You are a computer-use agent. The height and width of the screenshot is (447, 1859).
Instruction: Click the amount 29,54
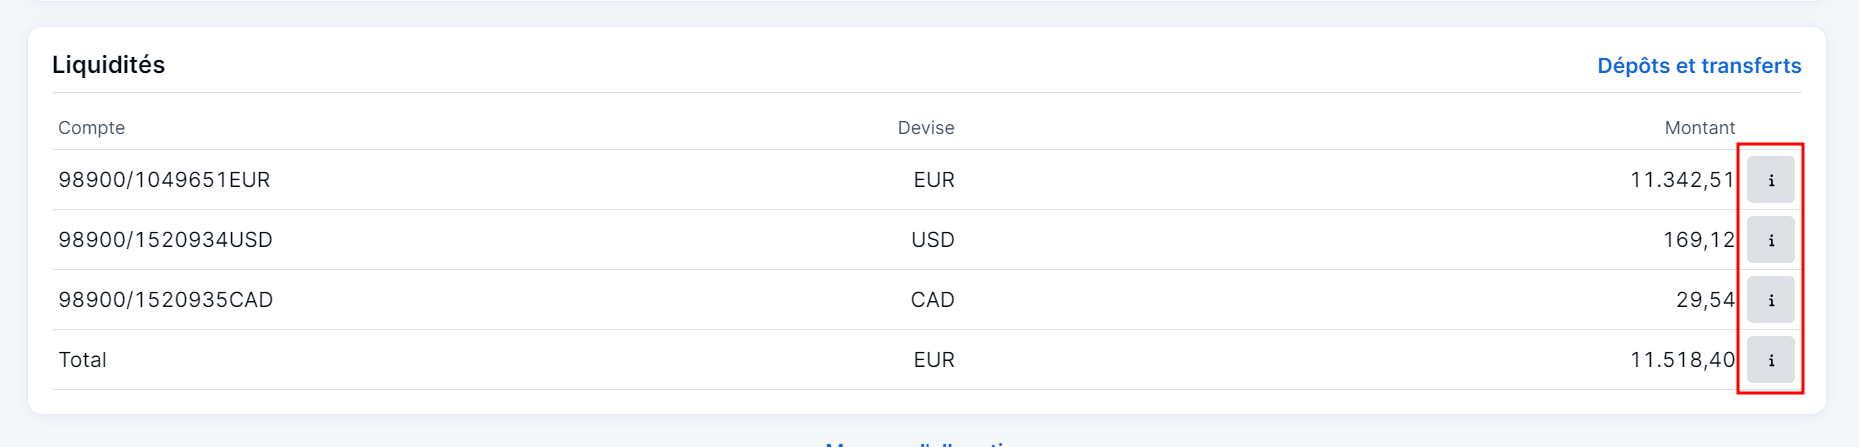click(x=1705, y=300)
